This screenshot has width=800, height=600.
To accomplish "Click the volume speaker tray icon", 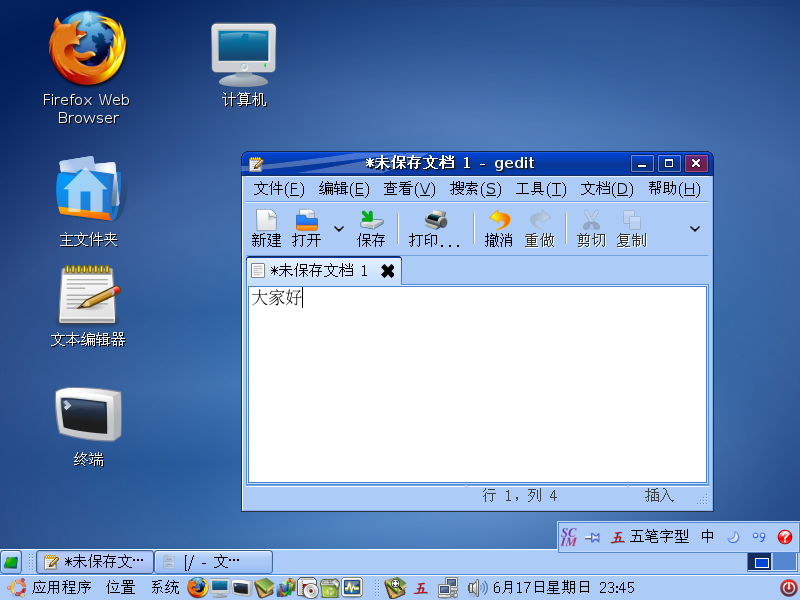I will click(x=477, y=588).
